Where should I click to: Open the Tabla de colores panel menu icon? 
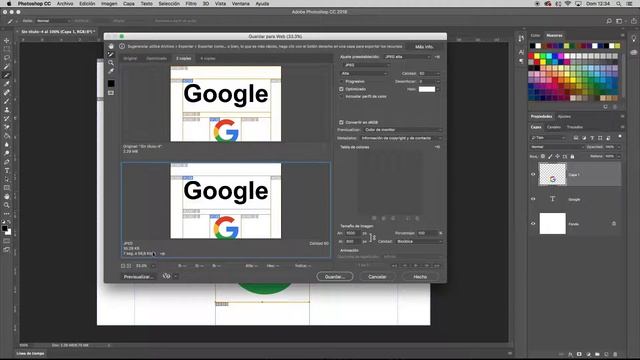[x=437, y=147]
